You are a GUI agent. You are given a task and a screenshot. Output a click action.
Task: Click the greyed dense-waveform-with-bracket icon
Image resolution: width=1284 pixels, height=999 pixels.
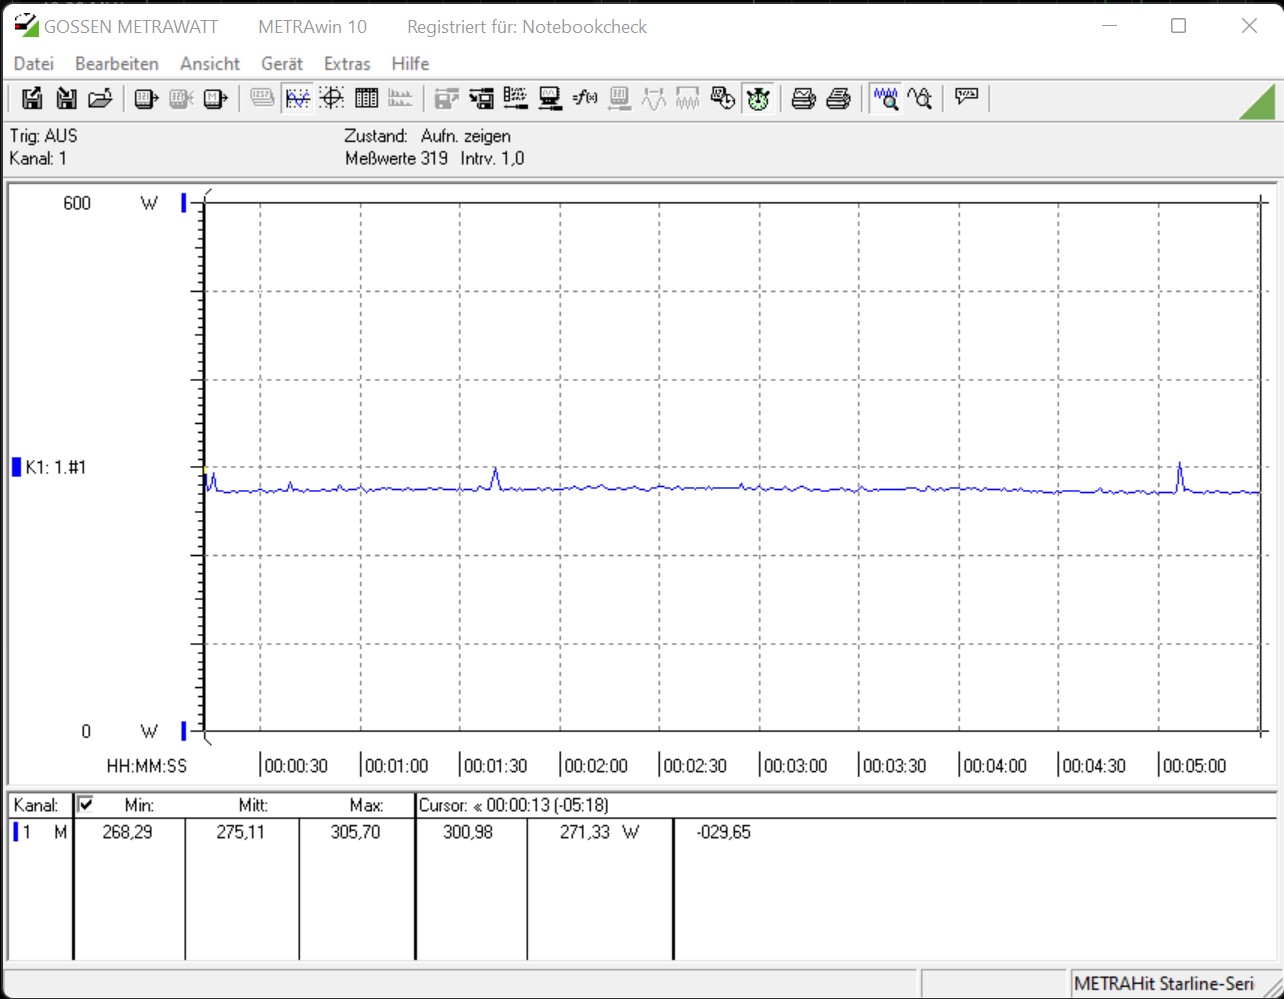(x=687, y=98)
